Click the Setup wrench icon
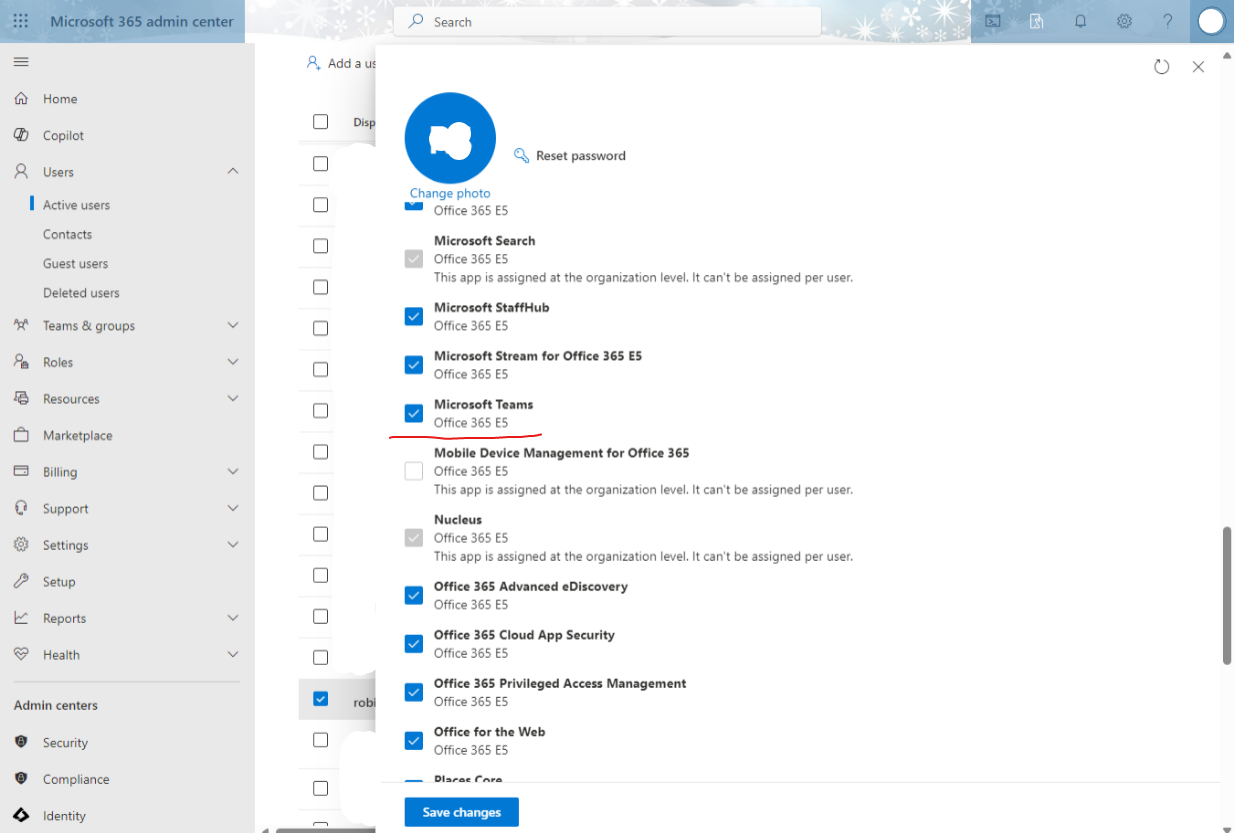This screenshot has height=833, width=1234. (x=21, y=581)
